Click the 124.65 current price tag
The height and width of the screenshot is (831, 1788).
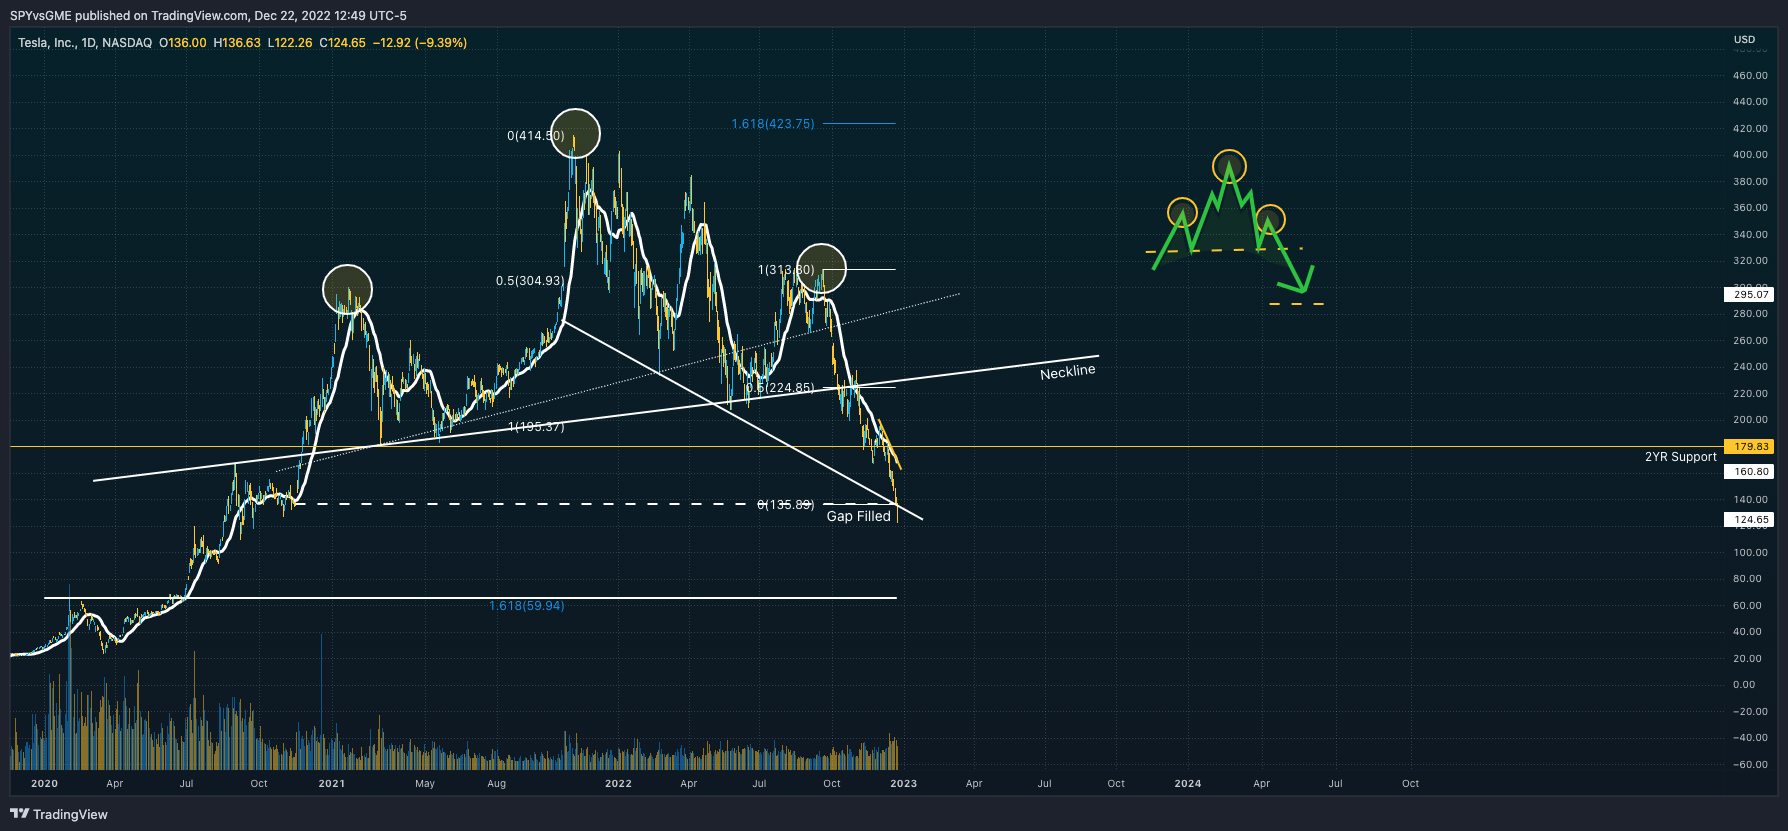1751,520
